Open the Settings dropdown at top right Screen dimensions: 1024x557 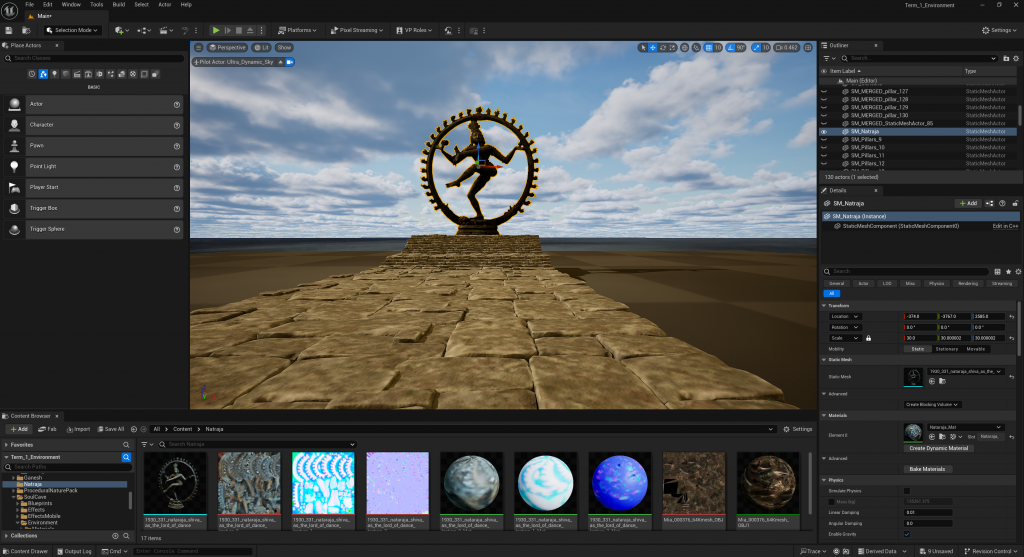pos(999,30)
